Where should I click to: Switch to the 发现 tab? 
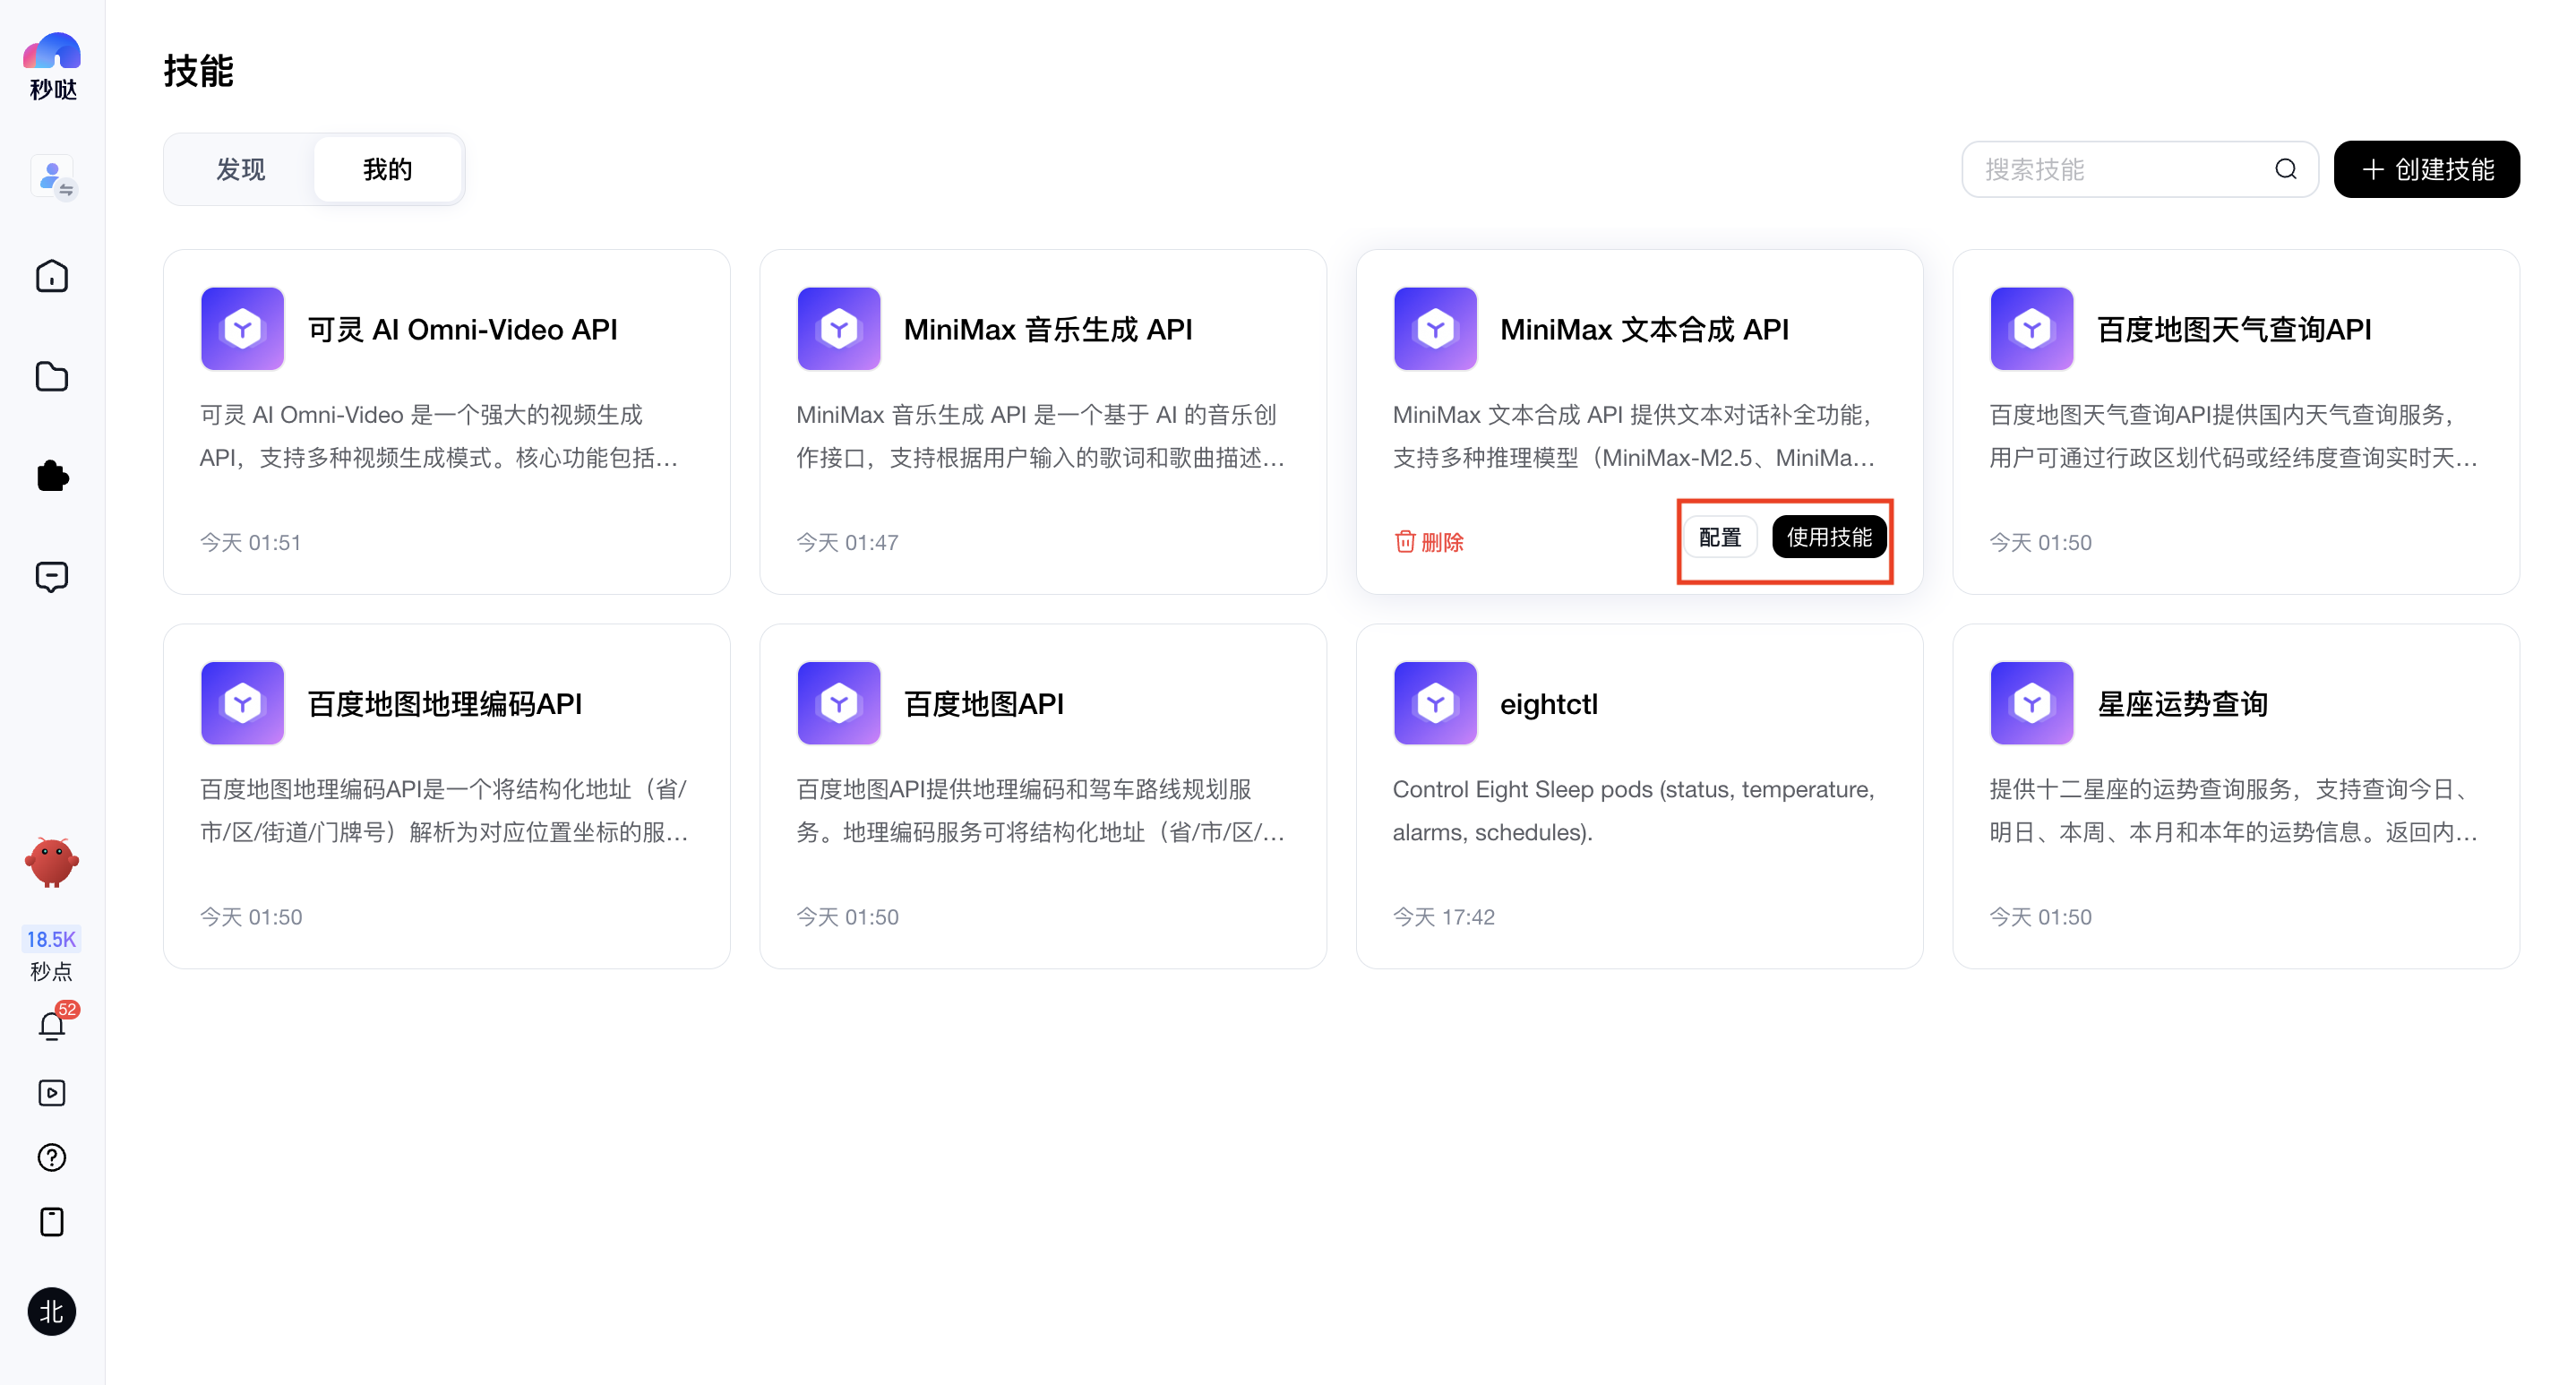pyautogui.click(x=240, y=169)
